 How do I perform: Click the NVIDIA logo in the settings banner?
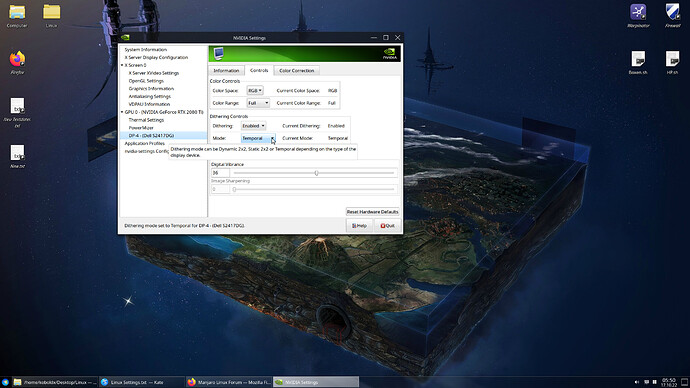(389, 54)
